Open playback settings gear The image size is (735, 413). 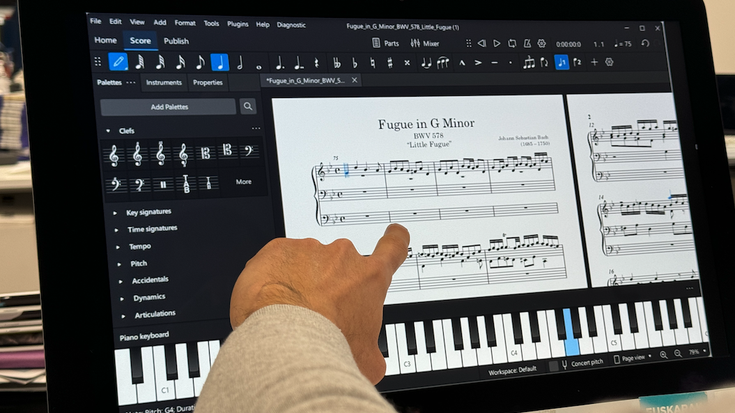pyautogui.click(x=541, y=44)
